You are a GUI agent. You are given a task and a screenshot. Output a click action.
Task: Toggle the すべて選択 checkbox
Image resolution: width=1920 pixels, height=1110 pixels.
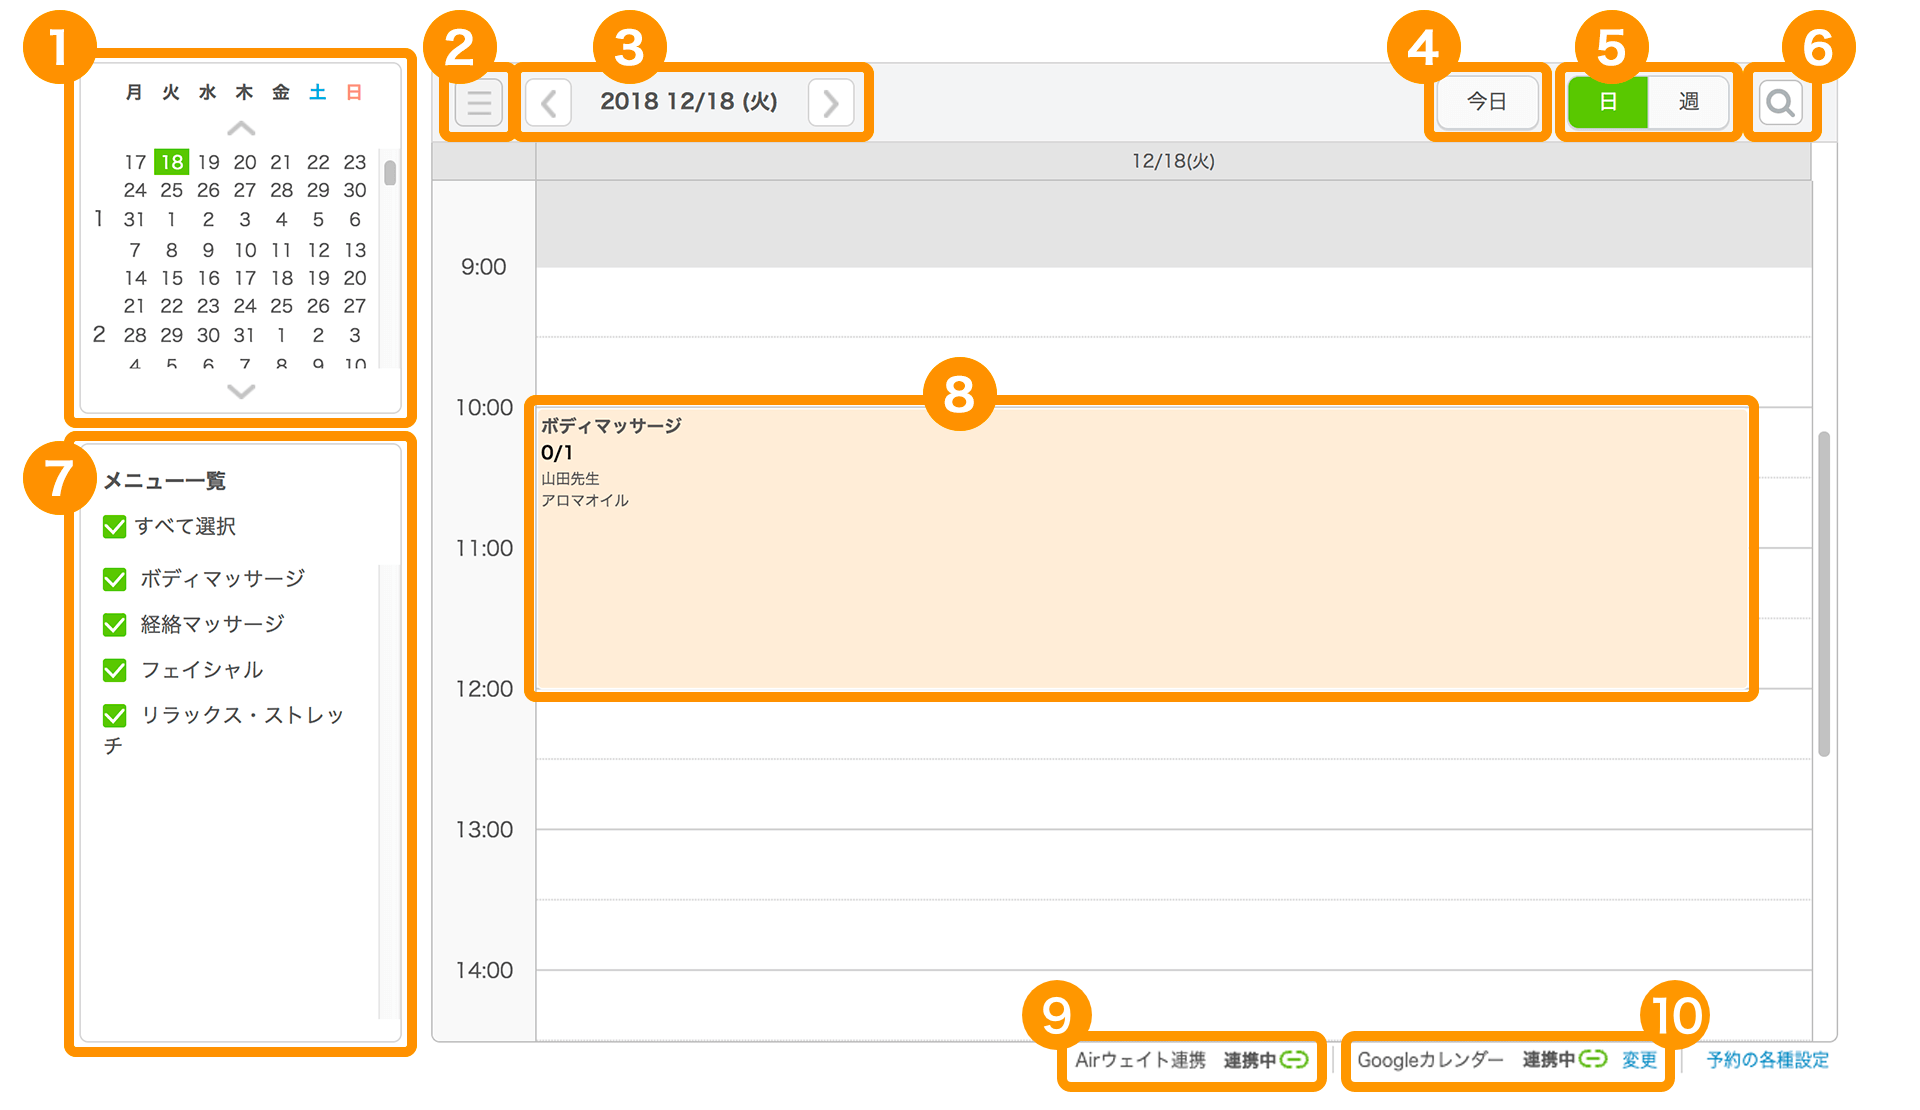(x=115, y=526)
